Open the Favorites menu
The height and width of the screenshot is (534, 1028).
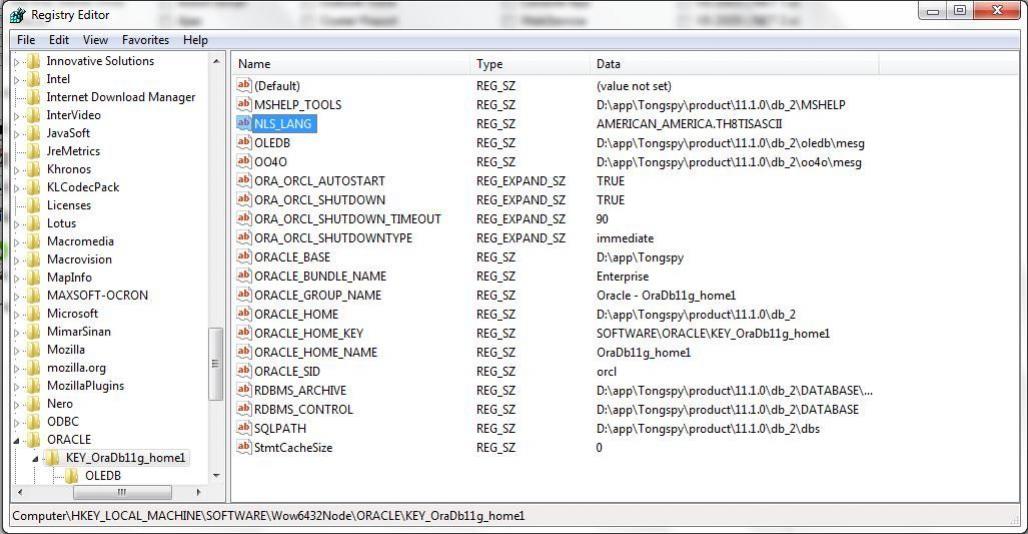click(146, 40)
